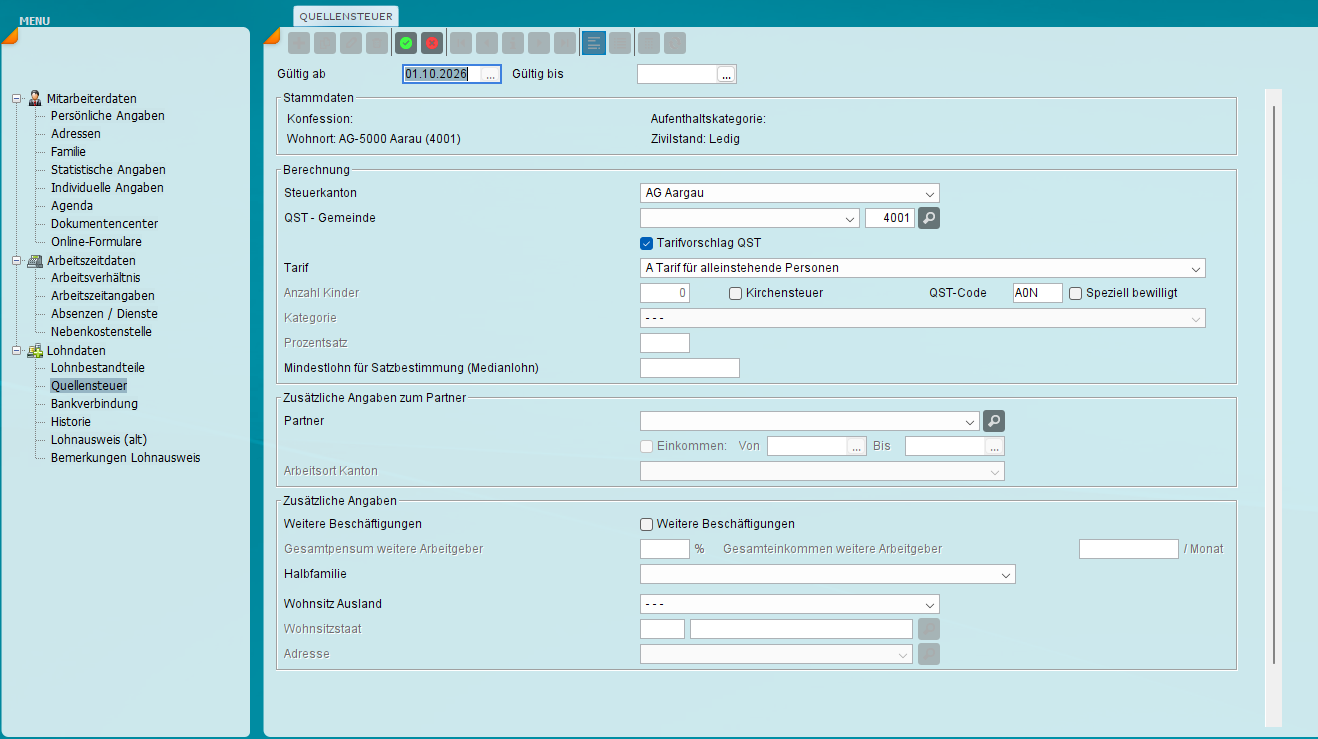Go to Bankverbindung in the menu tree
Viewport: 1318px width, 739px height.
(95, 404)
